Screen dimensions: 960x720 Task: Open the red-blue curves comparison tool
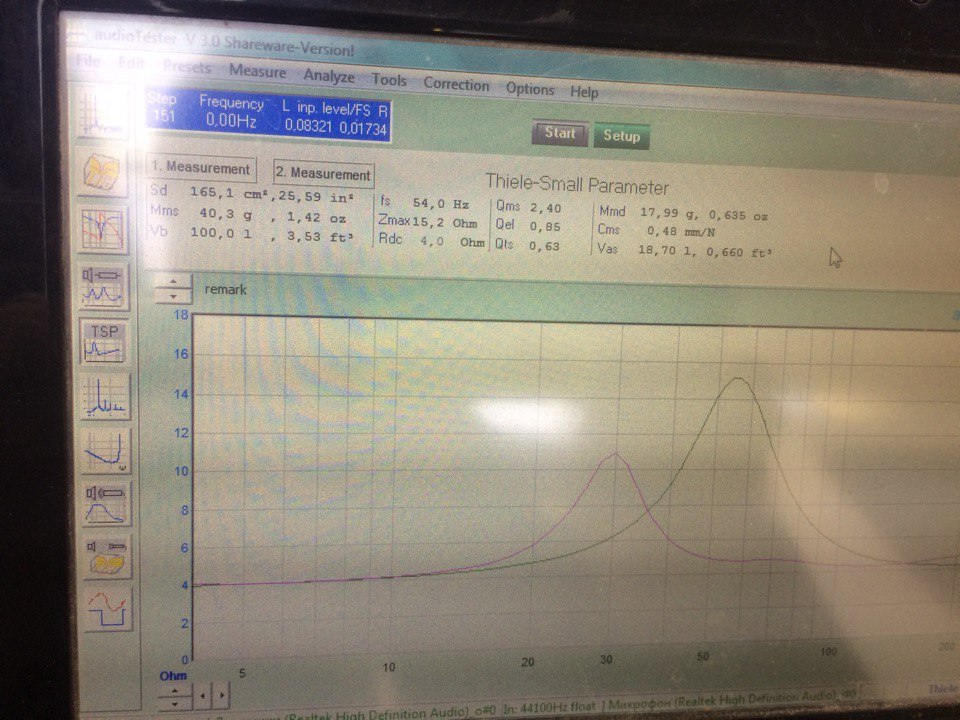(103, 229)
